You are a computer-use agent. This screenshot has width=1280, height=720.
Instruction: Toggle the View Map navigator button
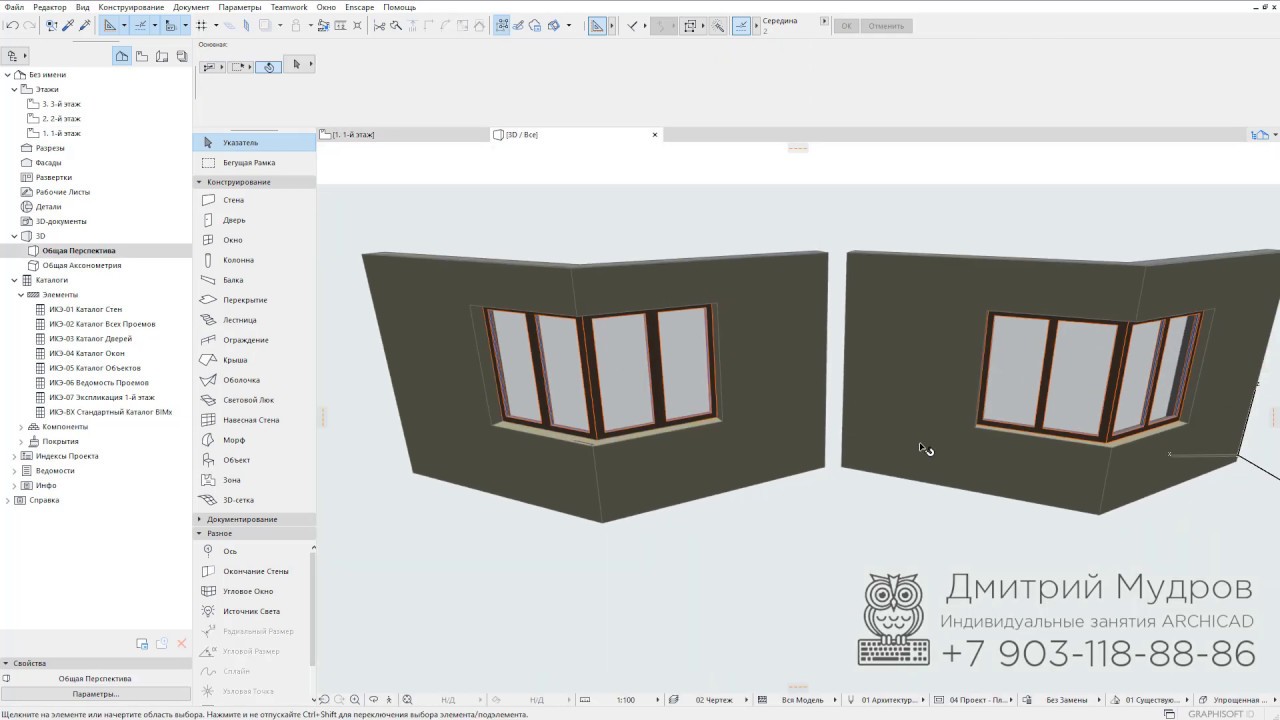(x=142, y=56)
